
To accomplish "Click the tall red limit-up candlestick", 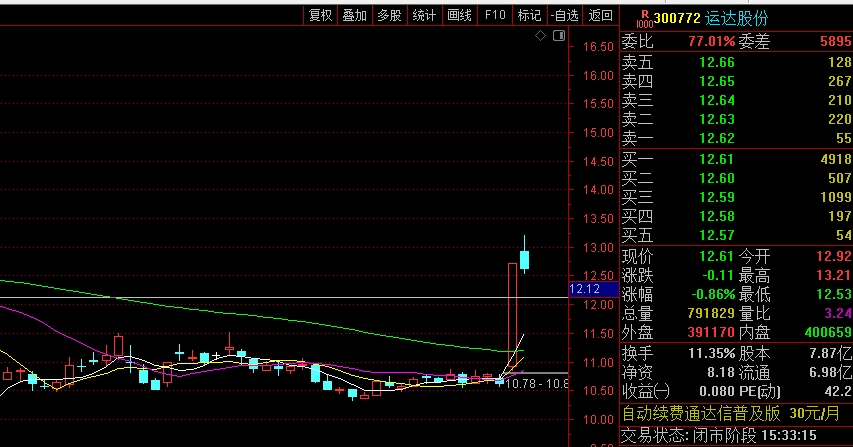I will pyautogui.click(x=512, y=314).
